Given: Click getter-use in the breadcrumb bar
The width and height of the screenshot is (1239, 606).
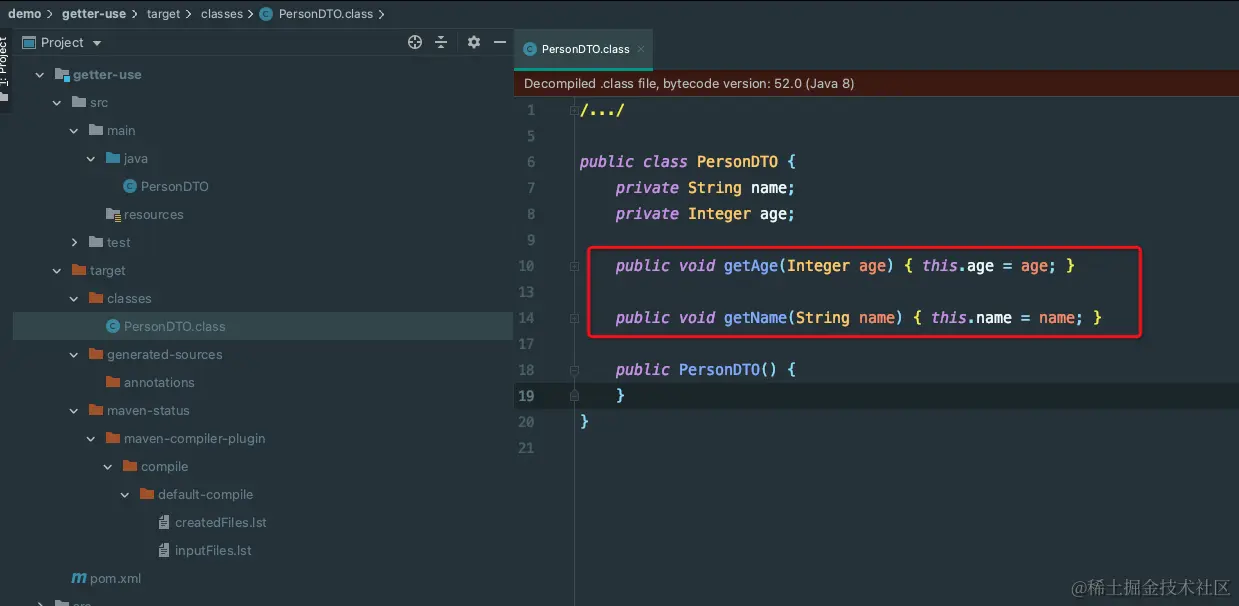Looking at the screenshot, I should (94, 14).
